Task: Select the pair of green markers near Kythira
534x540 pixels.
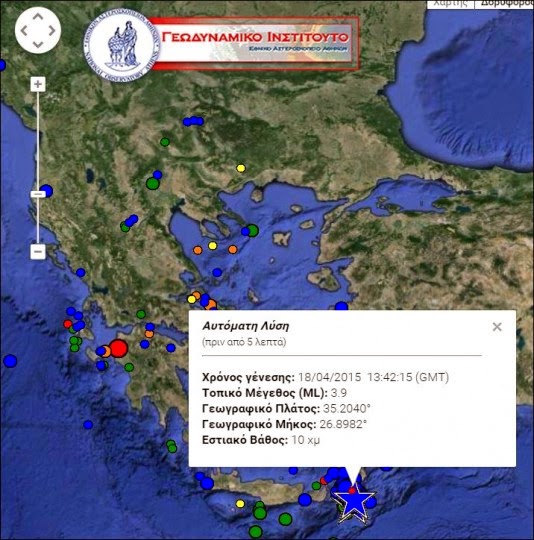Action: point(171,446)
